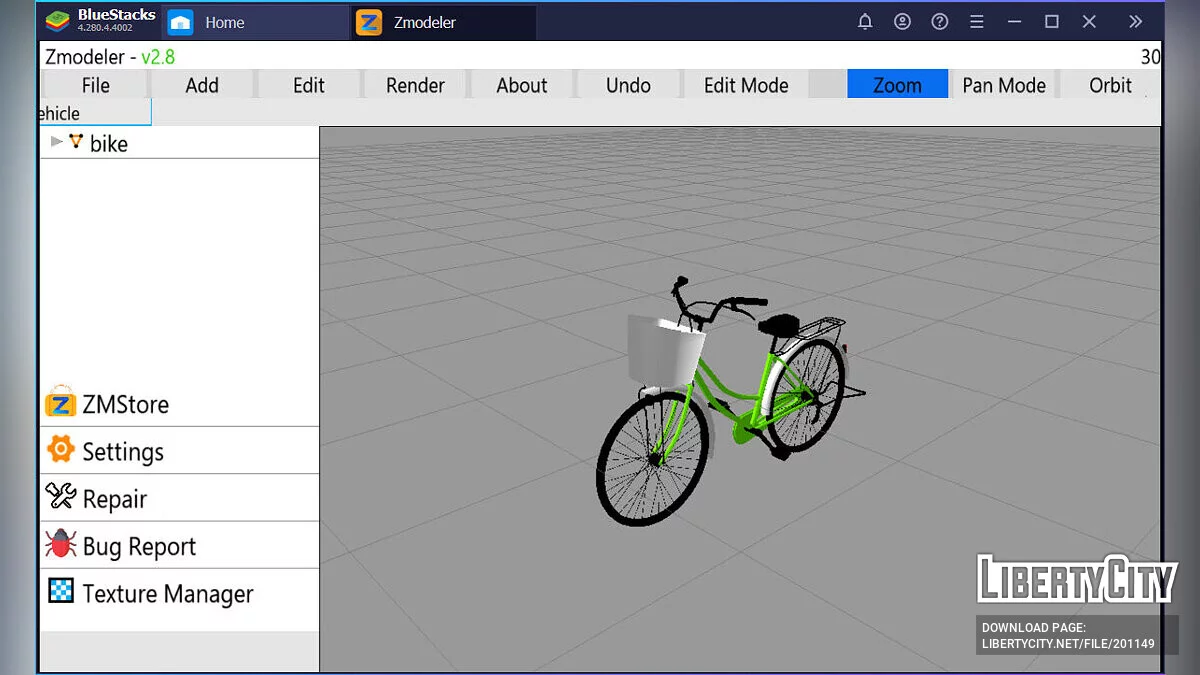The height and width of the screenshot is (675, 1200).
Task: Expand the bike tree item
Action: (x=57, y=142)
